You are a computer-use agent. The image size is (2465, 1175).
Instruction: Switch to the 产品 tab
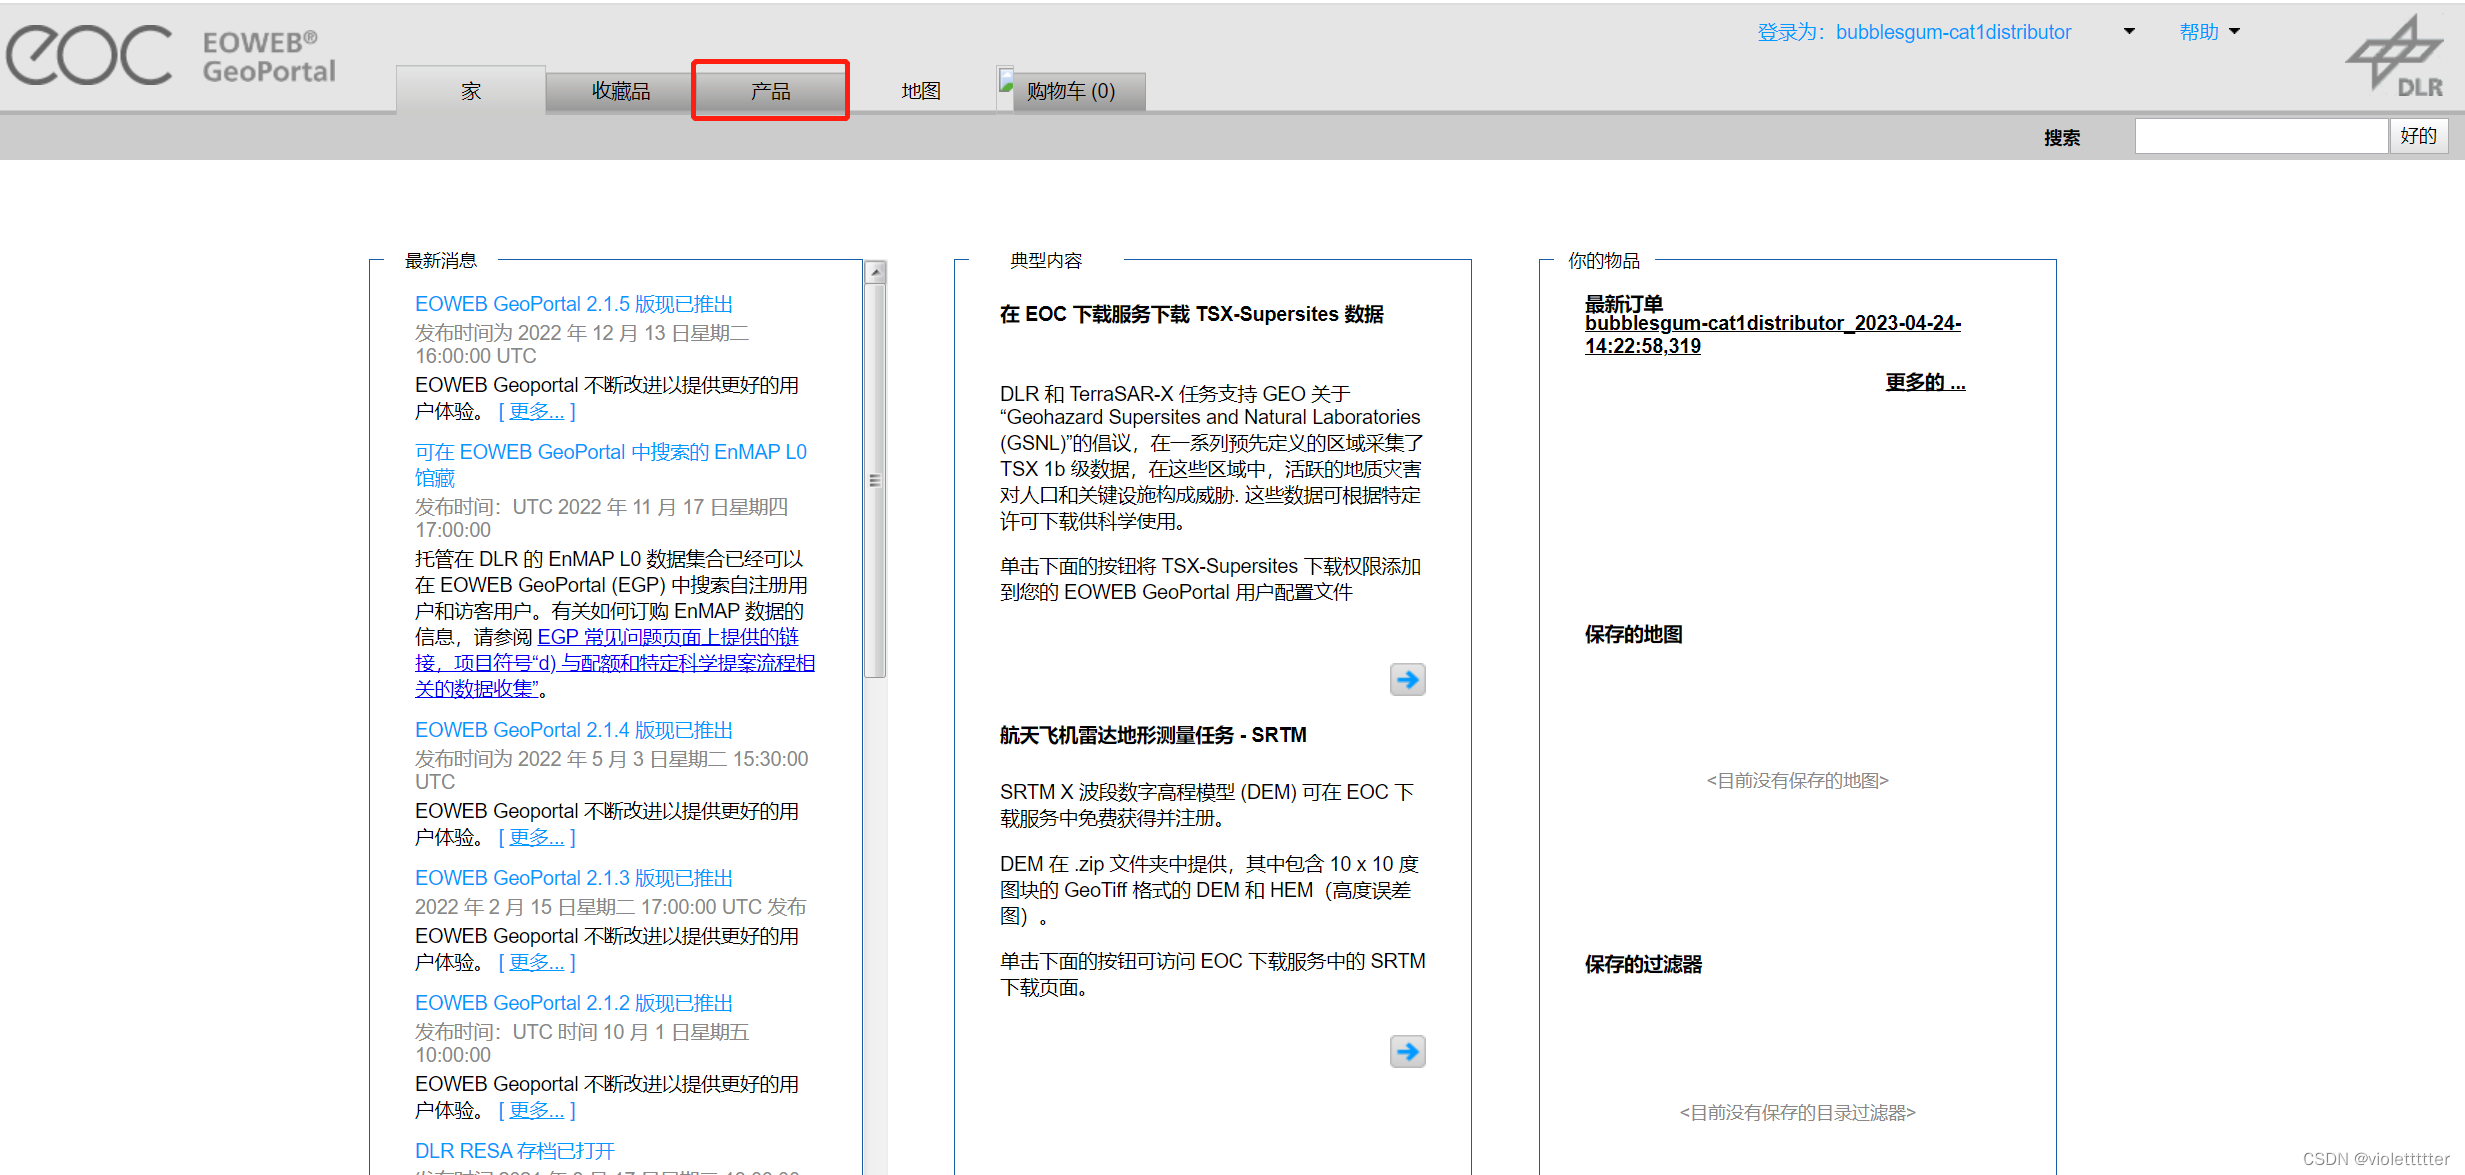pos(770,91)
